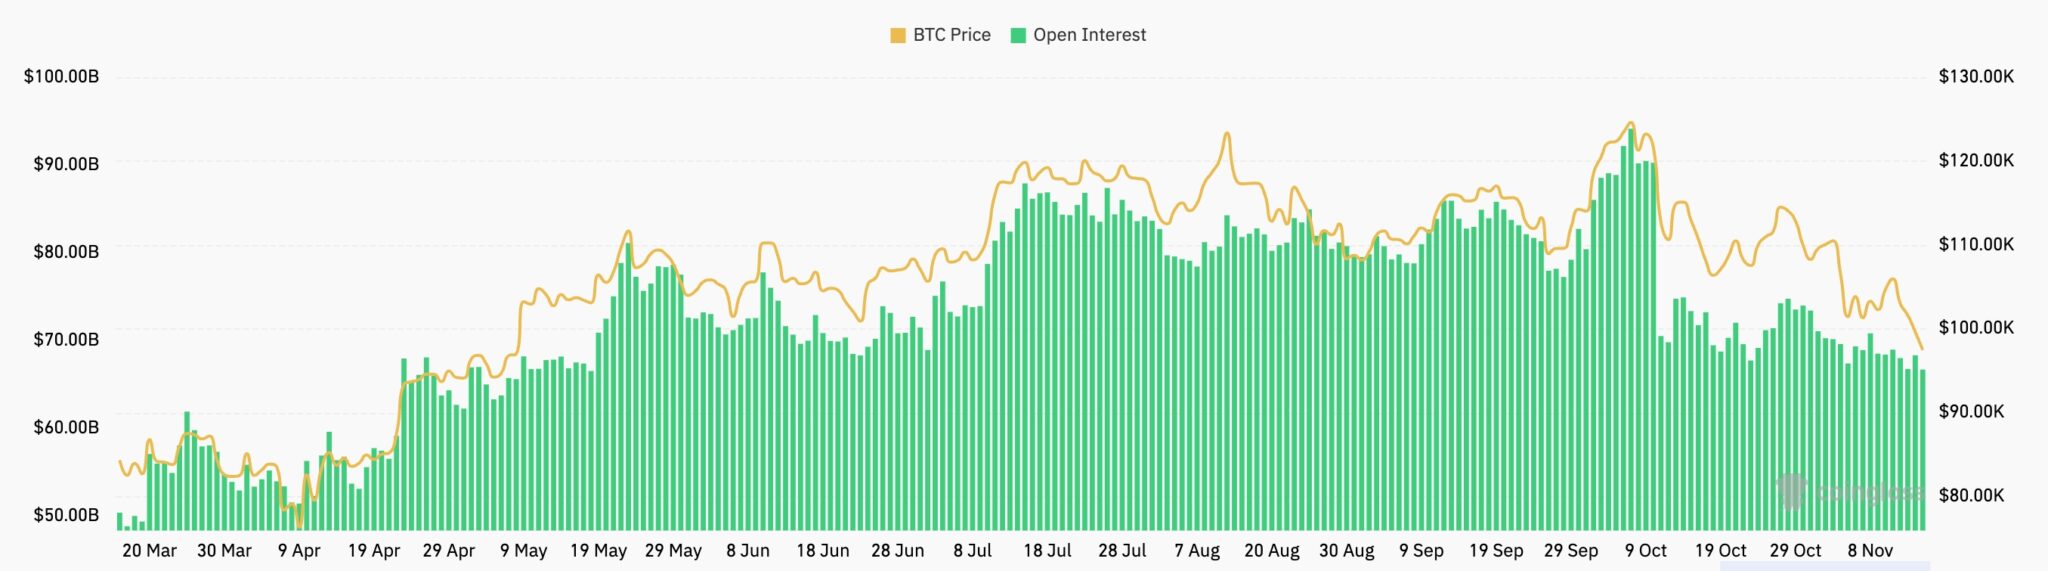Click the green Open Interest legend swatch

point(1018,36)
